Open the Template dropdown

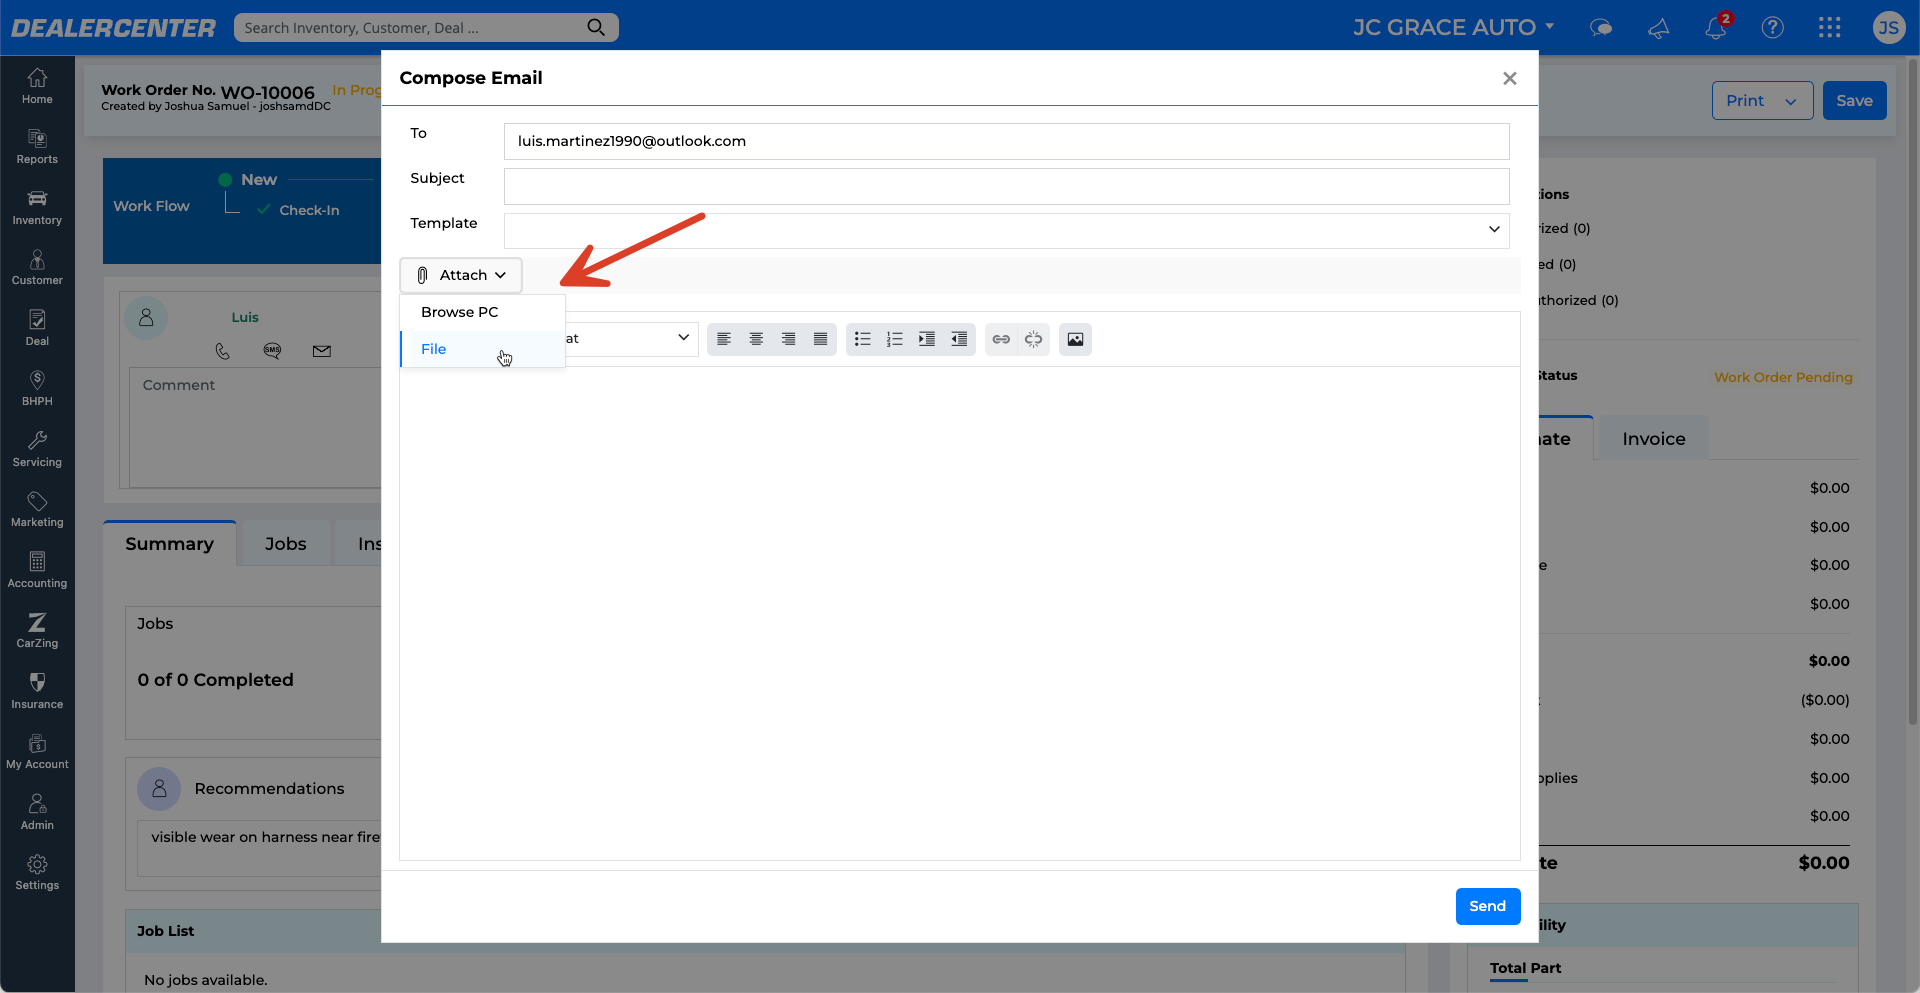click(x=1007, y=230)
